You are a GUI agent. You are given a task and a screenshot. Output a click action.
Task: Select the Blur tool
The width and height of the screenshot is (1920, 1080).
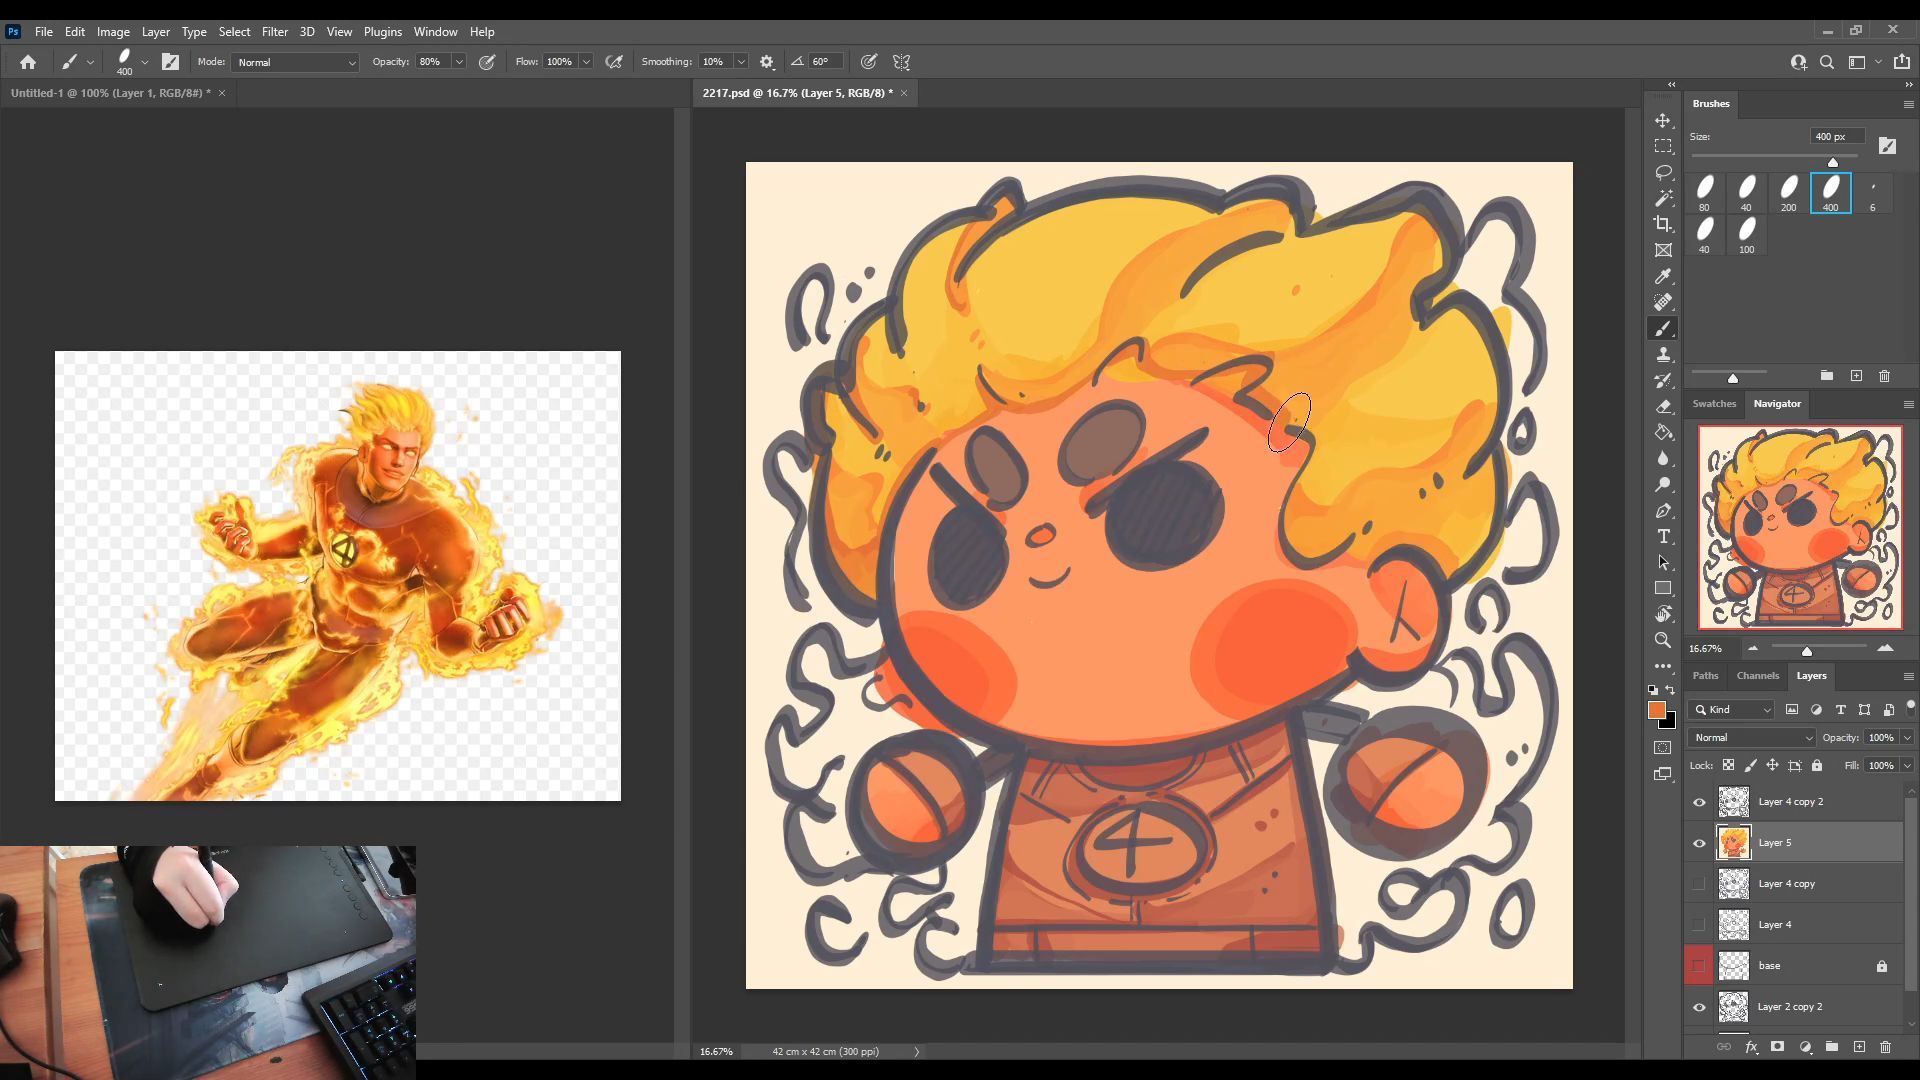1663,458
